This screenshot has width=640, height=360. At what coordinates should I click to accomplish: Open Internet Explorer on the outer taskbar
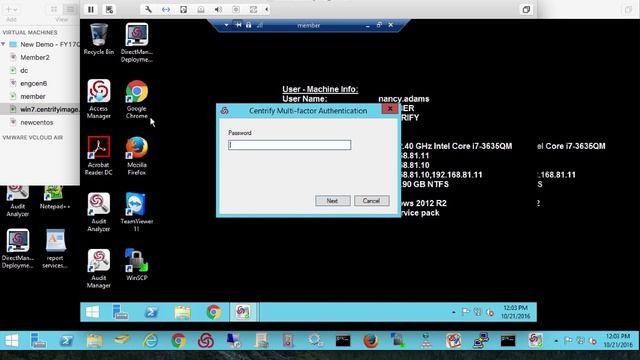point(151,340)
